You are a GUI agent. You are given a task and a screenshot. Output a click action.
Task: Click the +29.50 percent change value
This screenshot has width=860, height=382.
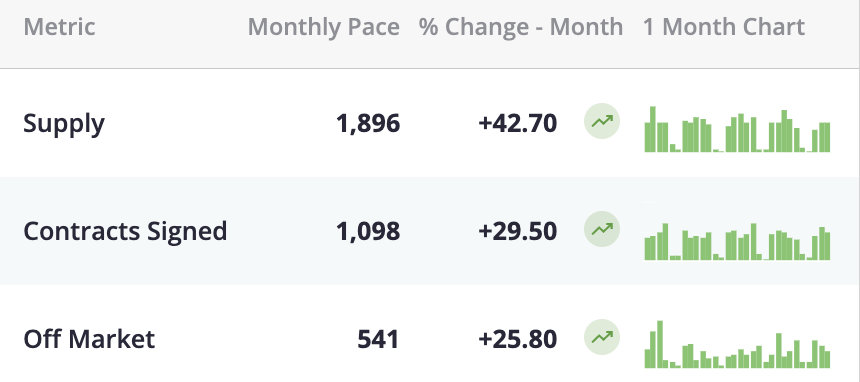518,231
